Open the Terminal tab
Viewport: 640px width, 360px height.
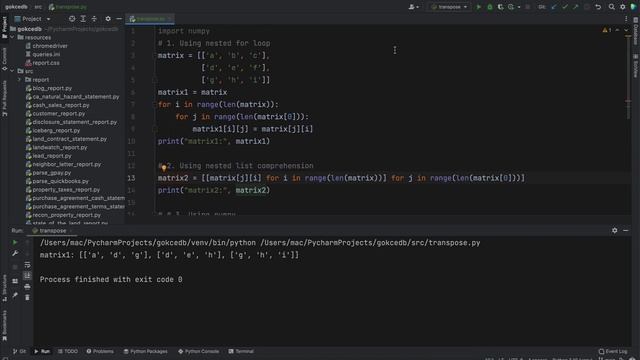click(x=241, y=351)
